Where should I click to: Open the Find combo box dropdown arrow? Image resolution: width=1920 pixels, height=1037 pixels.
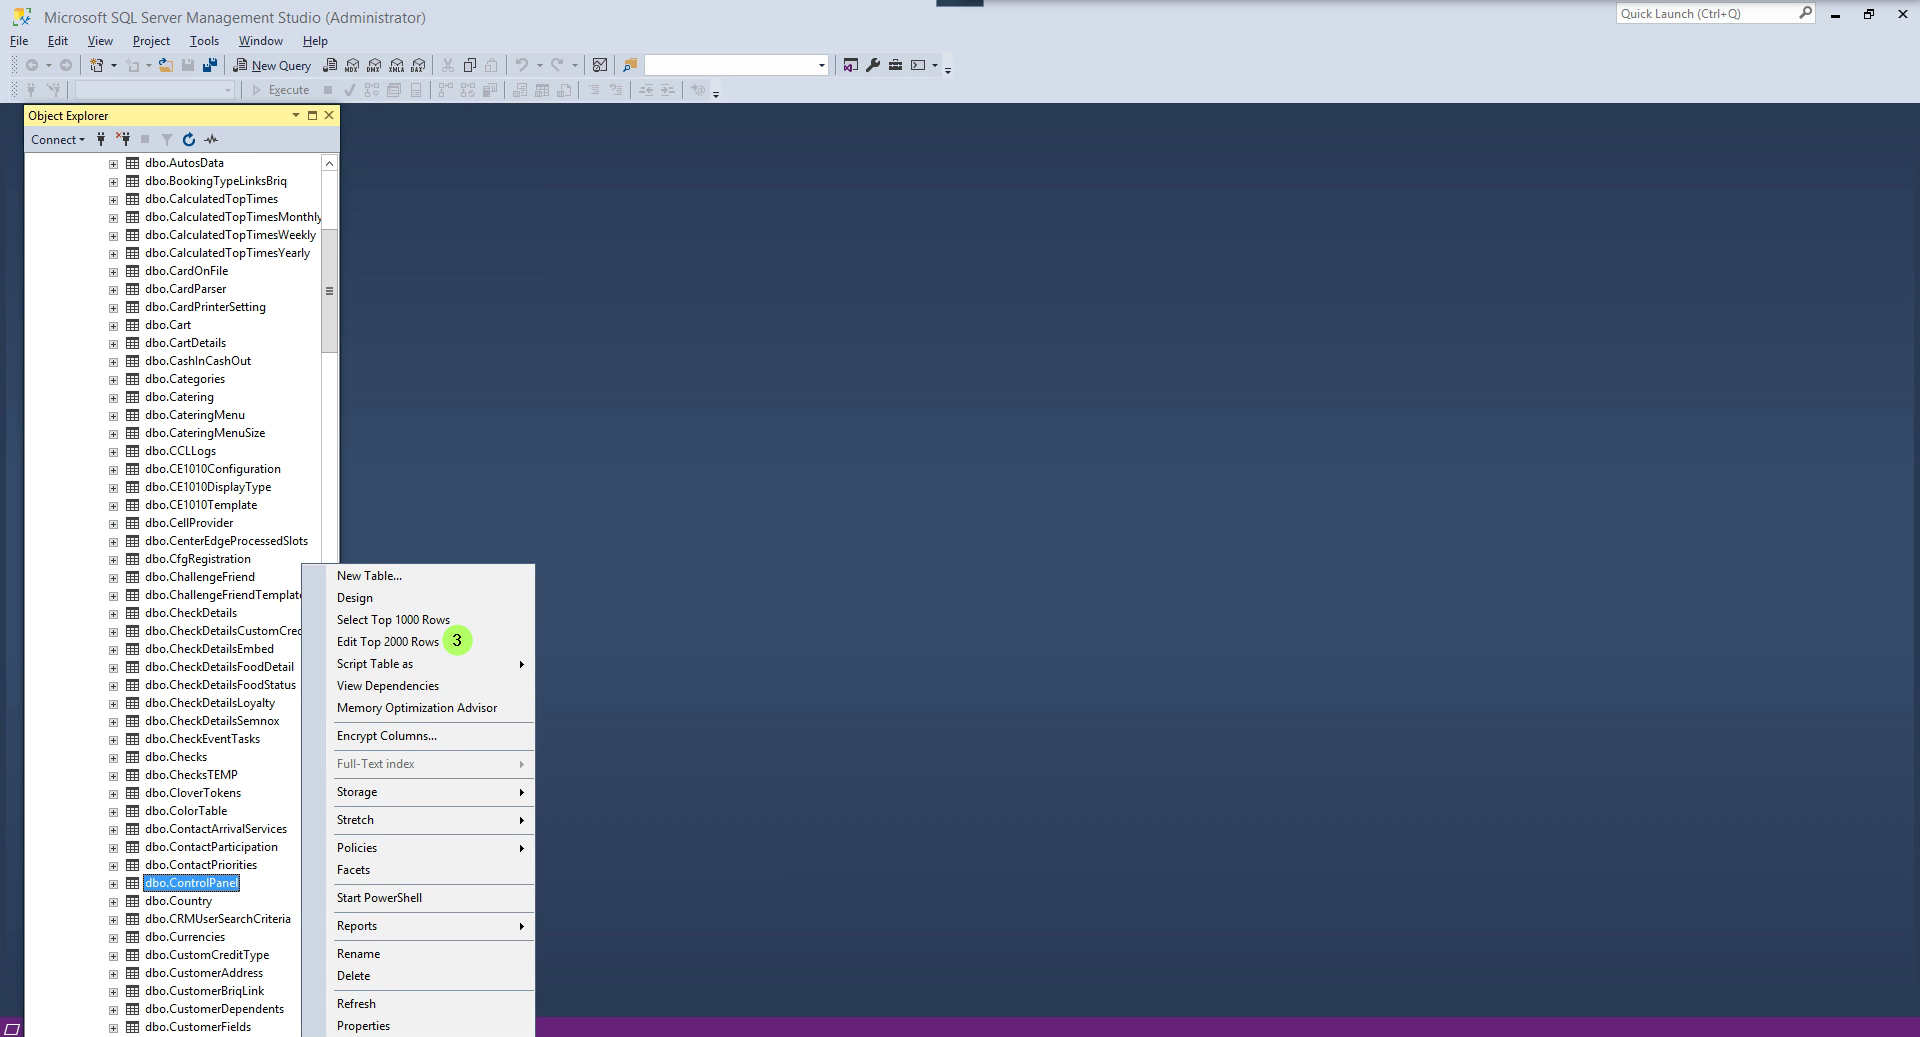[x=822, y=65]
